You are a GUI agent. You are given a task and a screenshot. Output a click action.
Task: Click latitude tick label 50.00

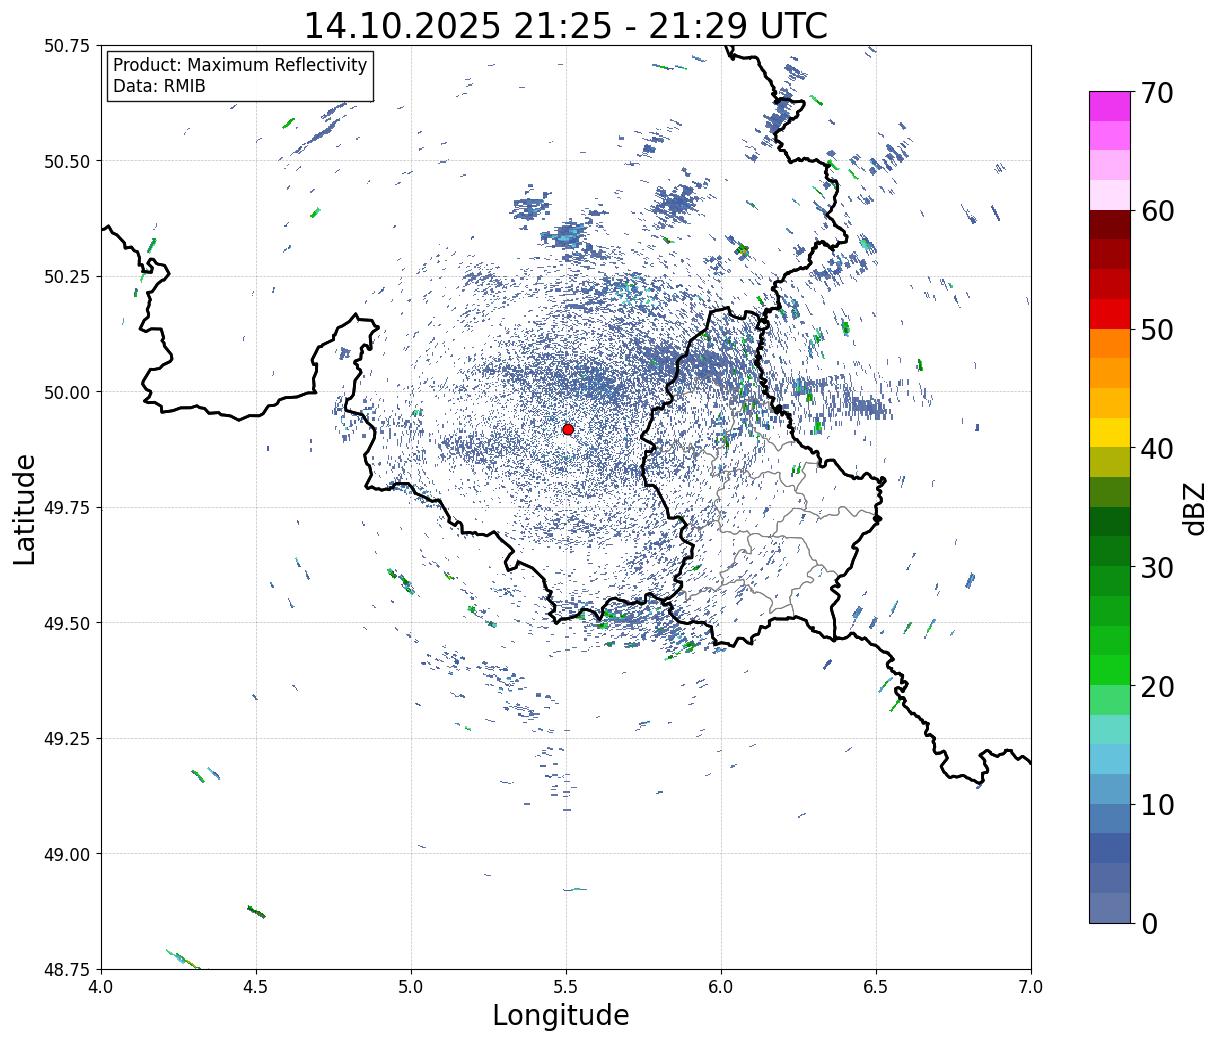coord(67,392)
